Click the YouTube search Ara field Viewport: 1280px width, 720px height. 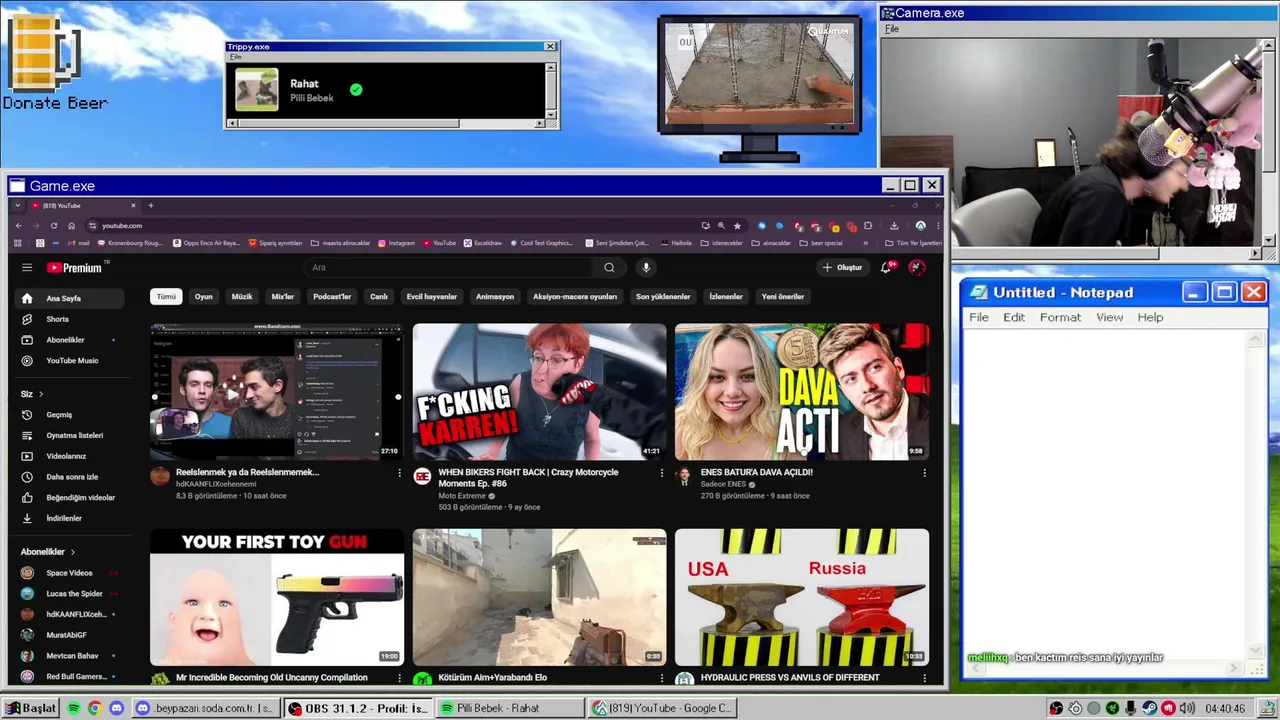pyautogui.click(x=449, y=267)
